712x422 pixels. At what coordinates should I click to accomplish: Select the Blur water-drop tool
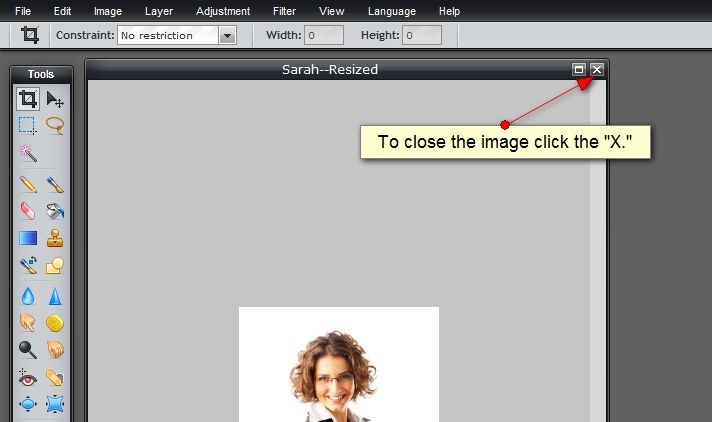tap(27, 295)
